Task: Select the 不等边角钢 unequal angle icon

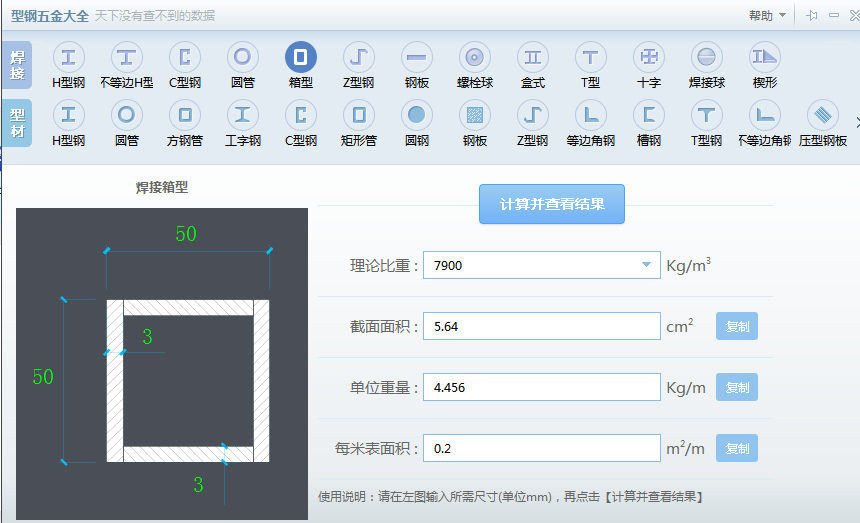Action: coord(765,116)
